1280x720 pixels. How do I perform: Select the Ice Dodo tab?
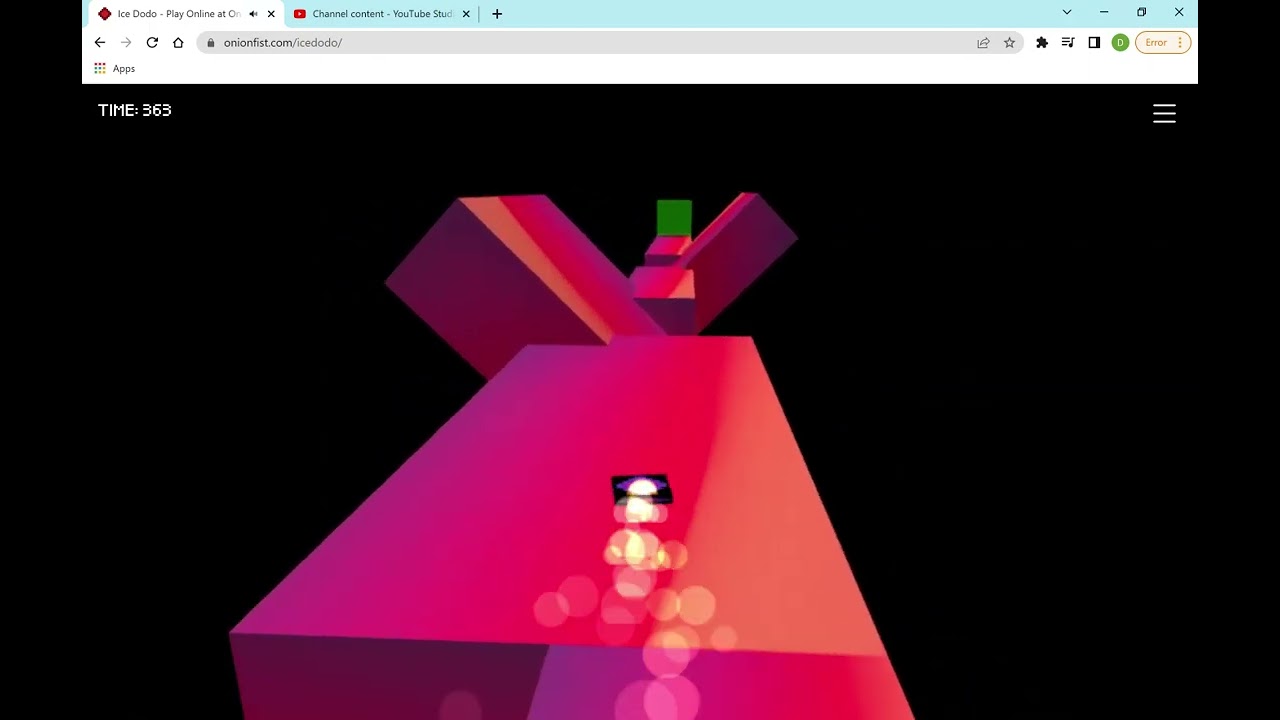(x=175, y=14)
